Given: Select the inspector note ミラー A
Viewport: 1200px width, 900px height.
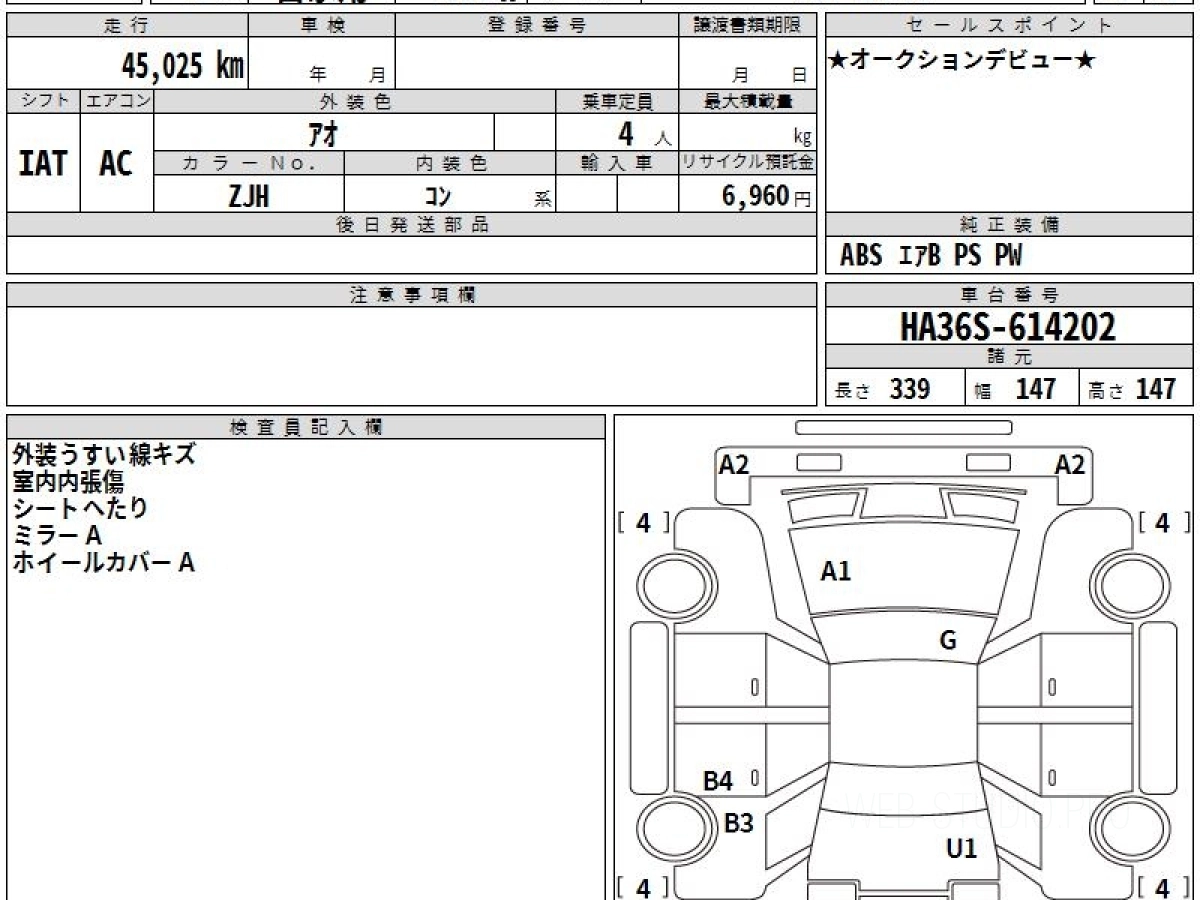Looking at the screenshot, I should (x=58, y=535).
